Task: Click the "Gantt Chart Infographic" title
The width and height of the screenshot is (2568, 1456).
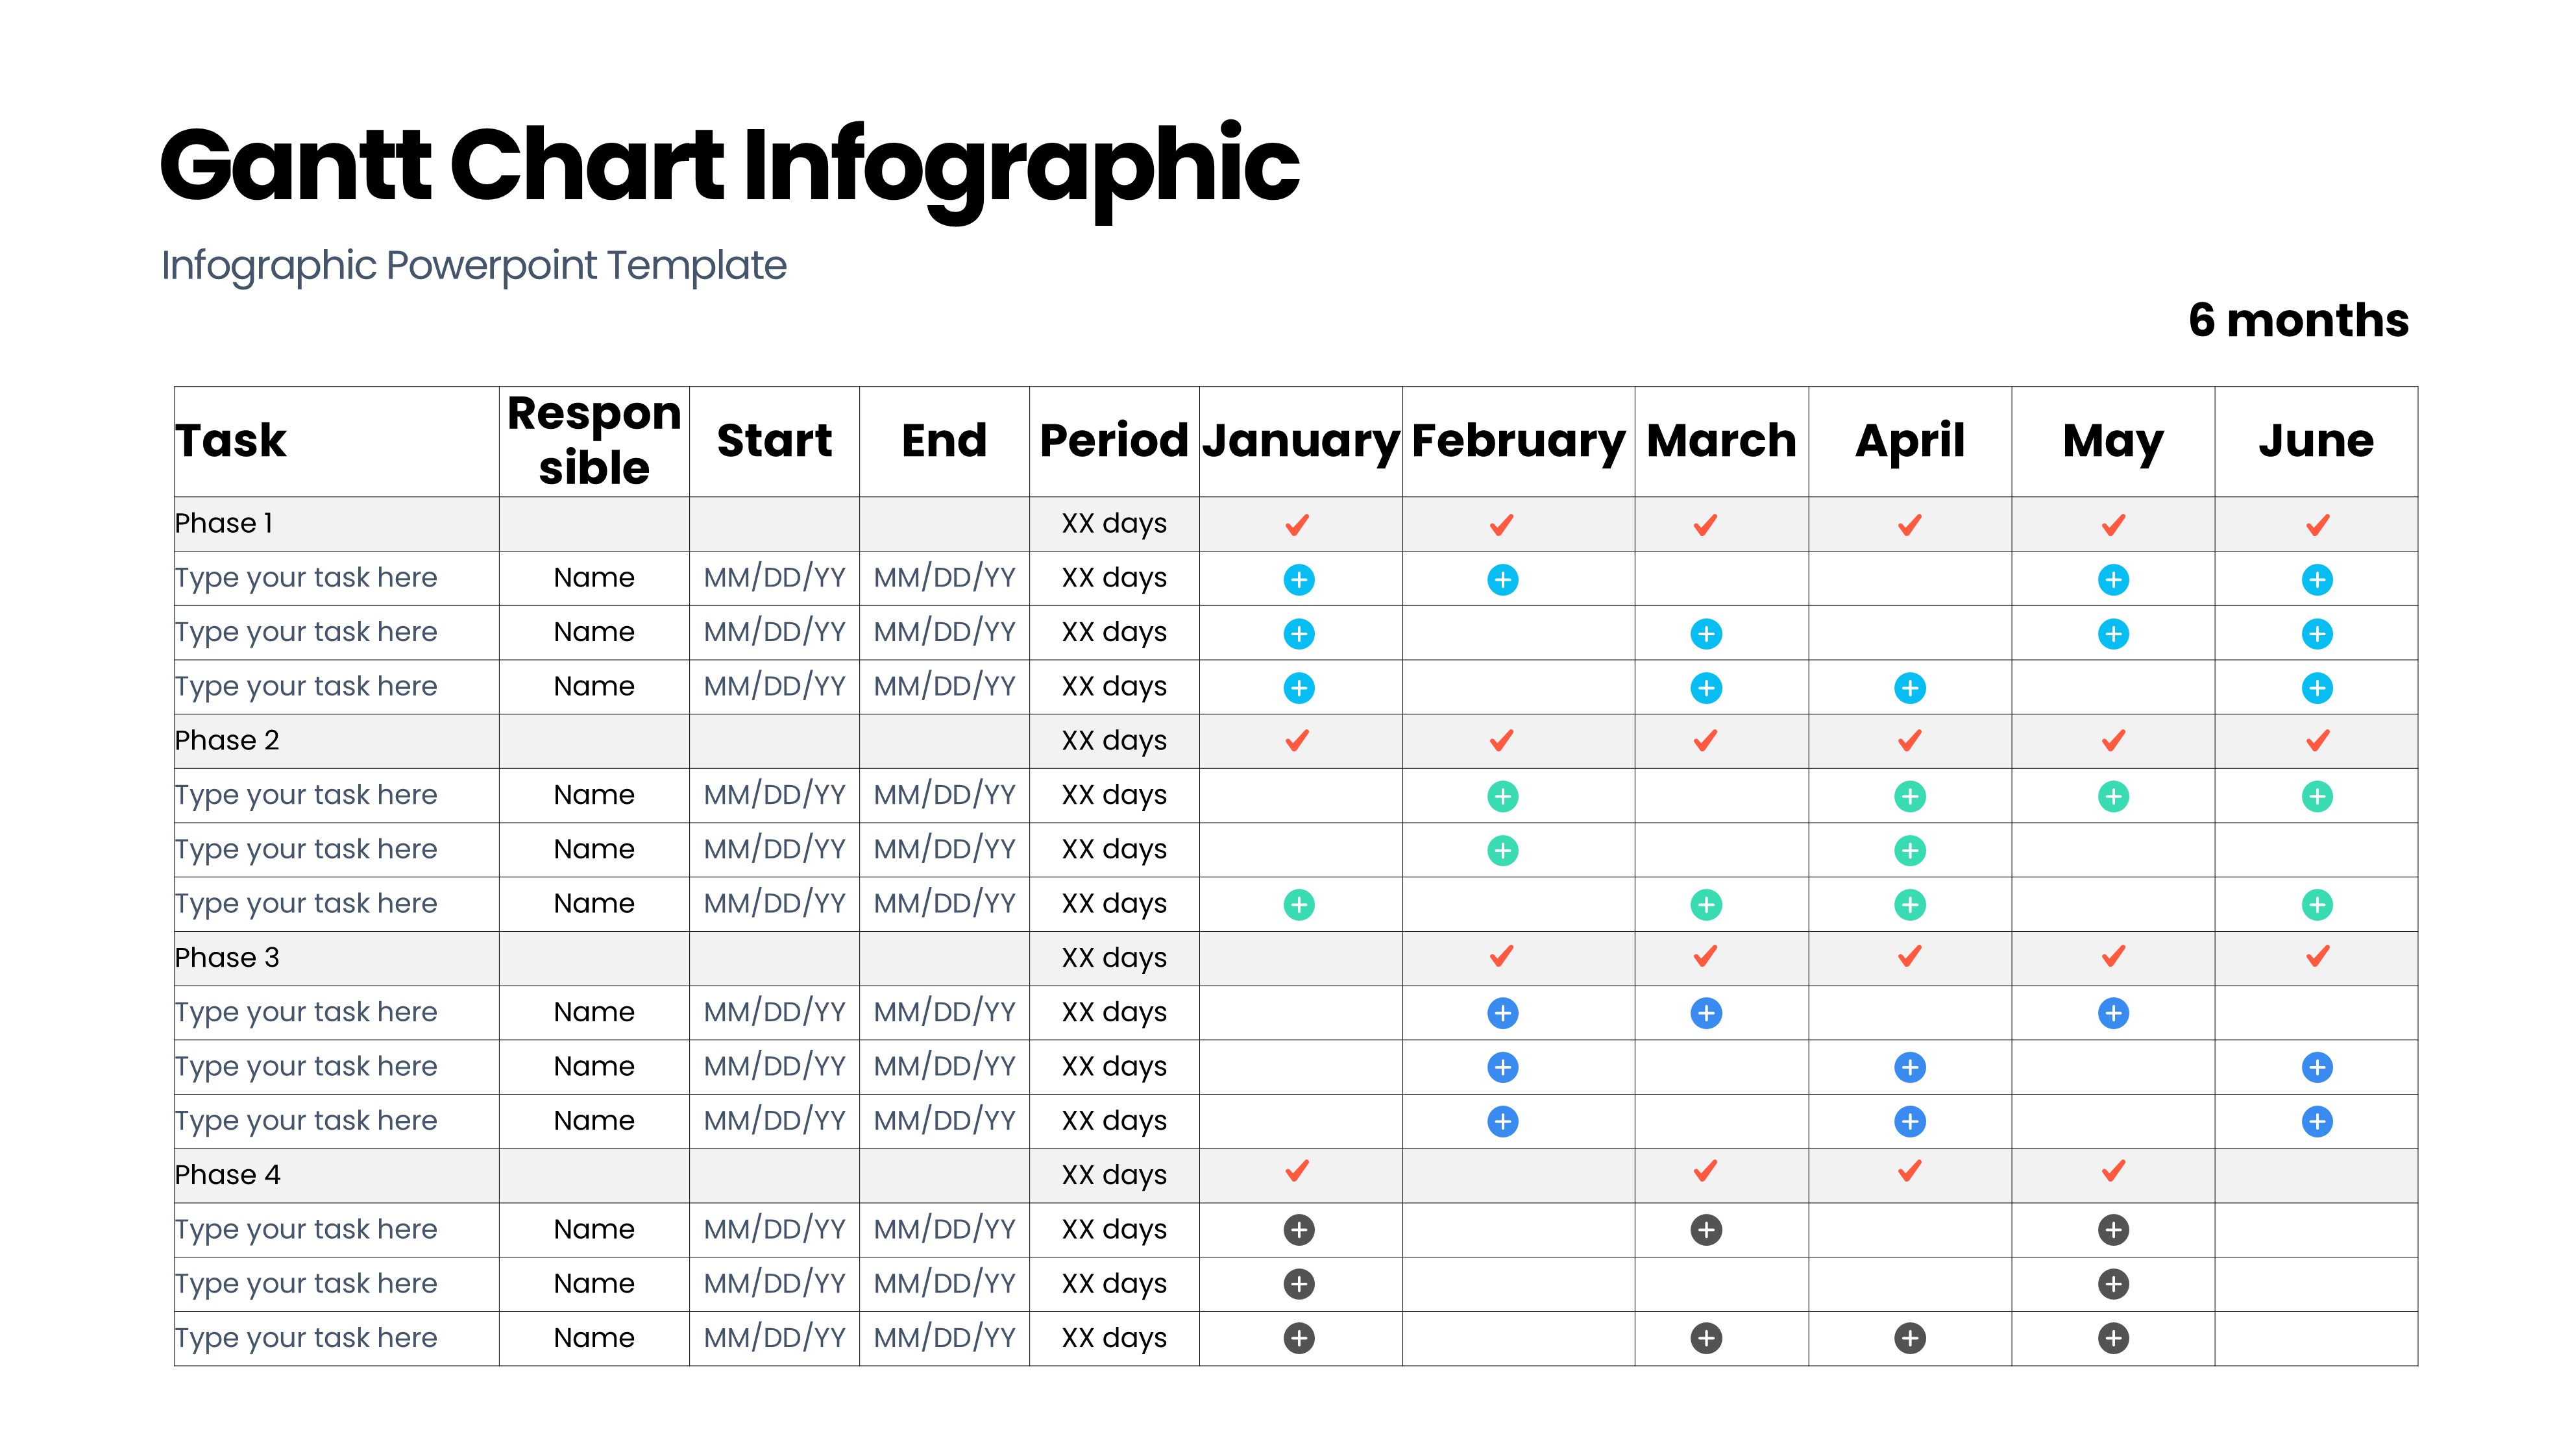Action: coord(729,166)
